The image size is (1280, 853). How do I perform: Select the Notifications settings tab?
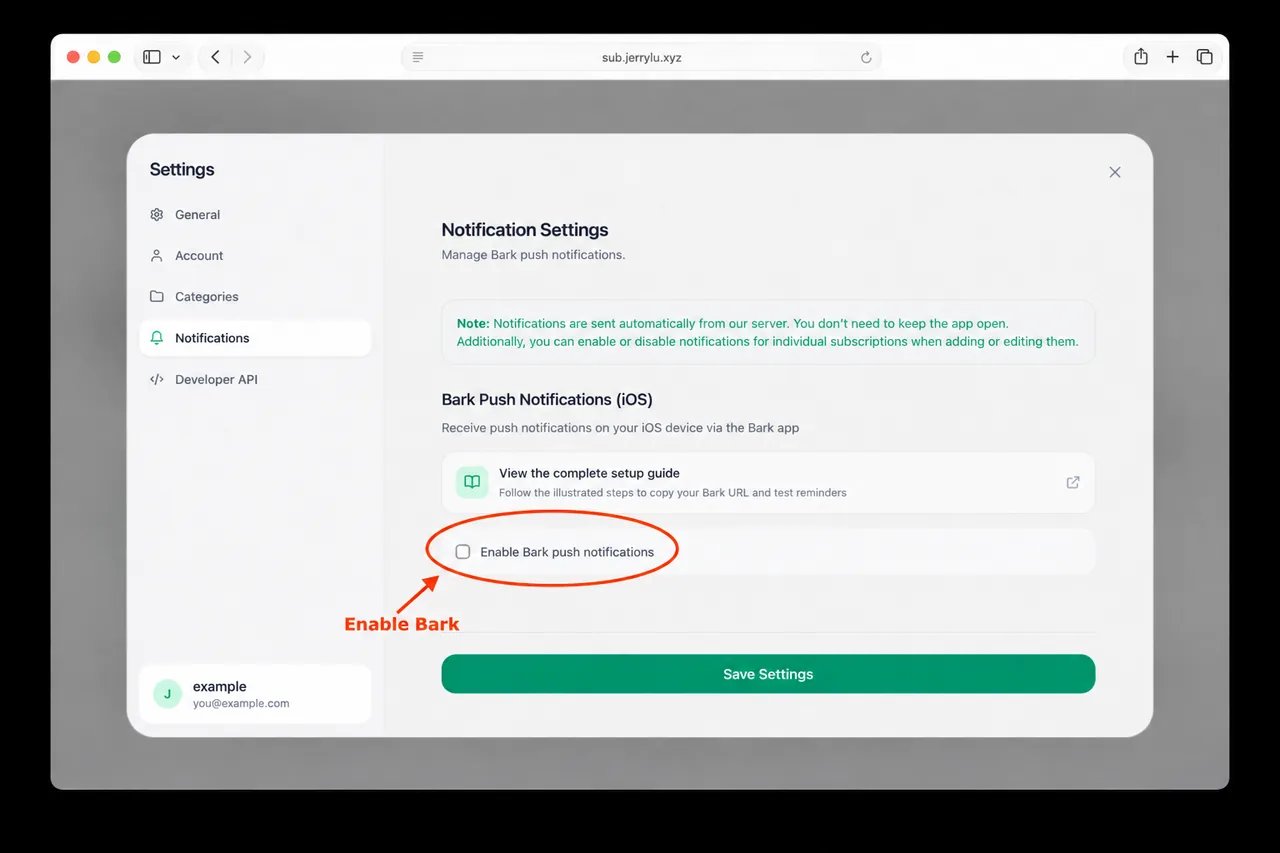pyautogui.click(x=255, y=338)
